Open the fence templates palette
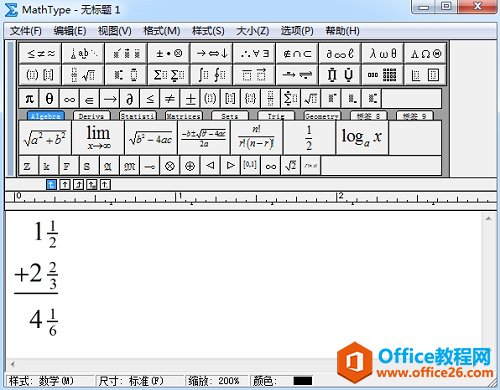The width and height of the screenshot is (500, 390). (x=40, y=75)
